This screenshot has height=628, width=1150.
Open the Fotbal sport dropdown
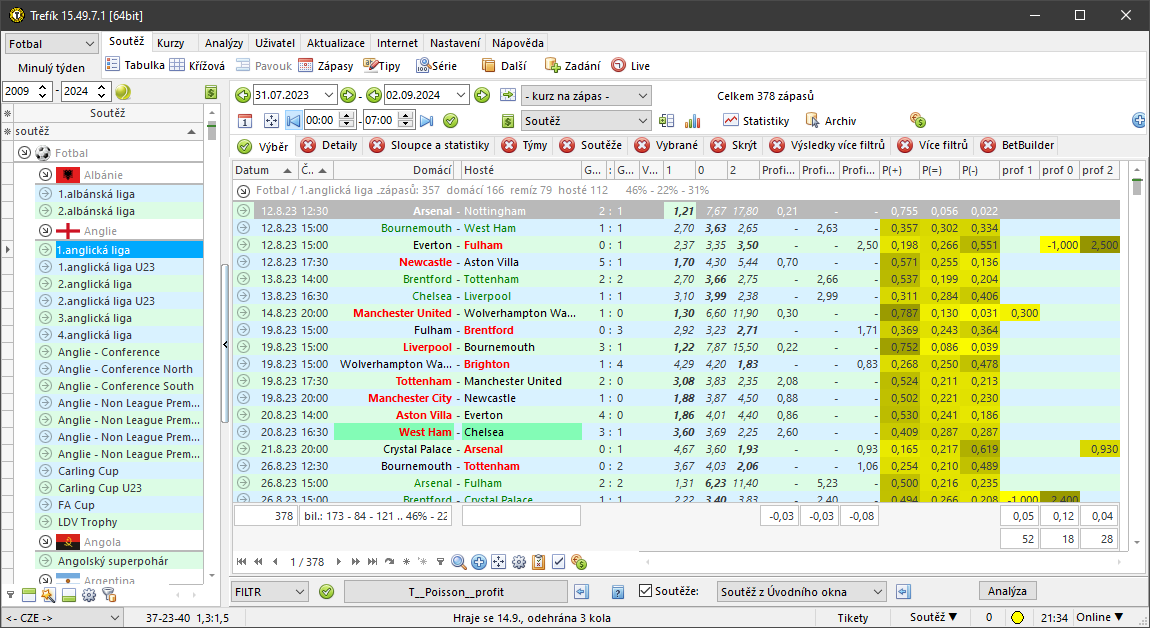51,44
